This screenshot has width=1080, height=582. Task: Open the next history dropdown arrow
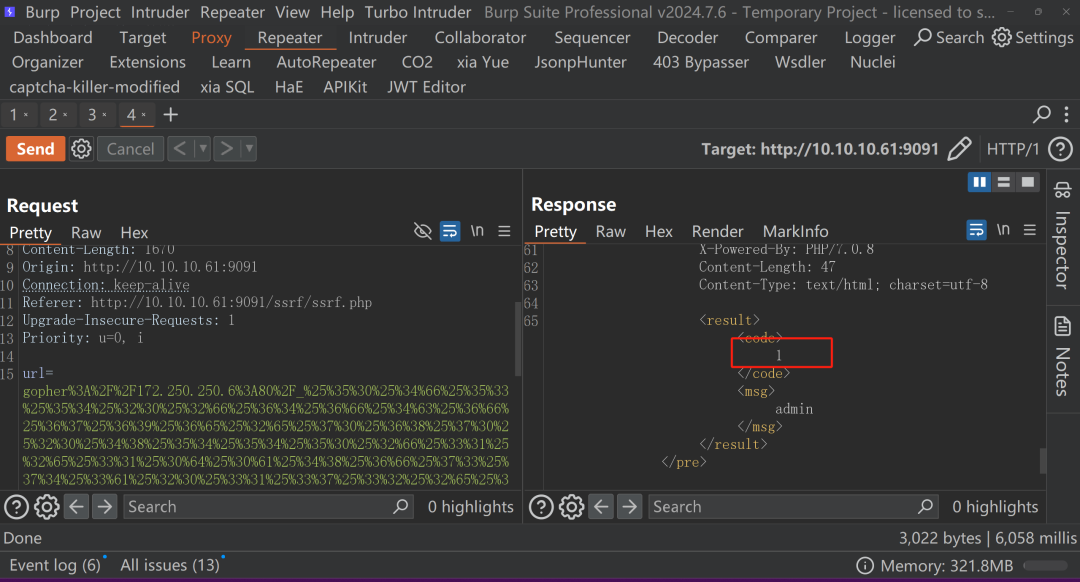pyautogui.click(x=249, y=149)
